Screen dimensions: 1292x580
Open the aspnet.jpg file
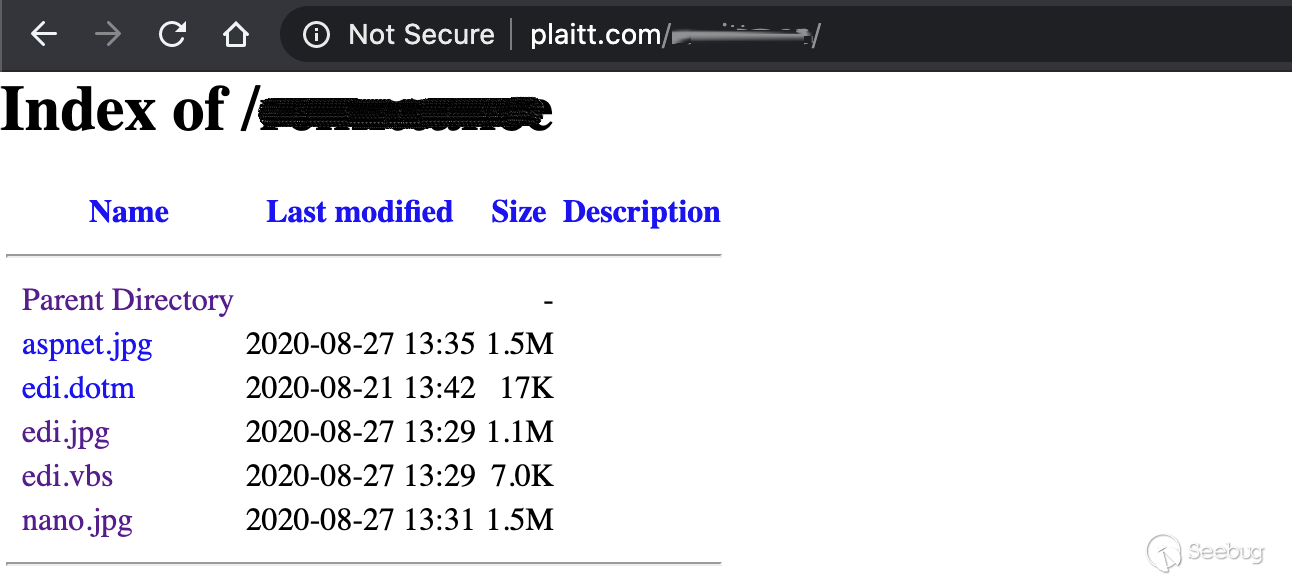coord(87,345)
